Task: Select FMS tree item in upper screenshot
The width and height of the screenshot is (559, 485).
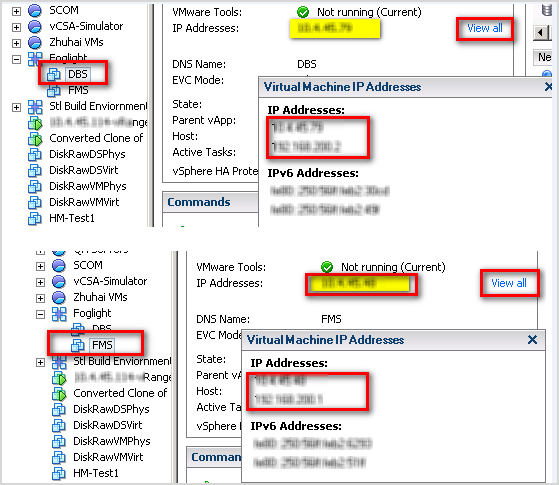Action: coord(78,91)
